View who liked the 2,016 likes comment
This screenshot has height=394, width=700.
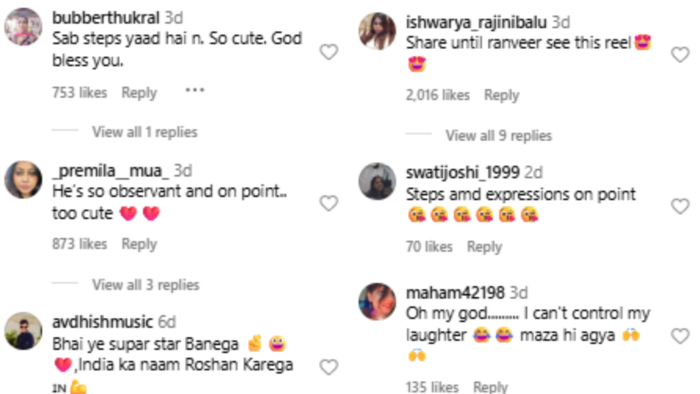438,95
